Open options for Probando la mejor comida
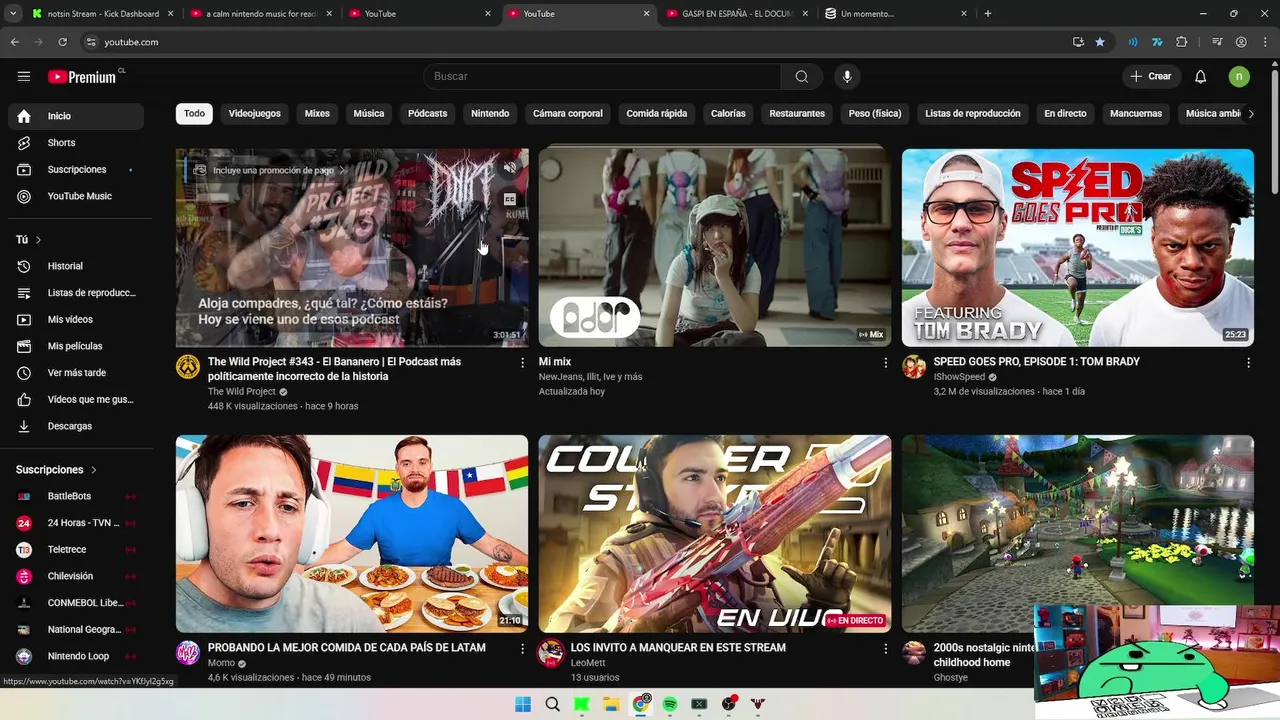The width and height of the screenshot is (1280, 720). pyautogui.click(x=522, y=649)
